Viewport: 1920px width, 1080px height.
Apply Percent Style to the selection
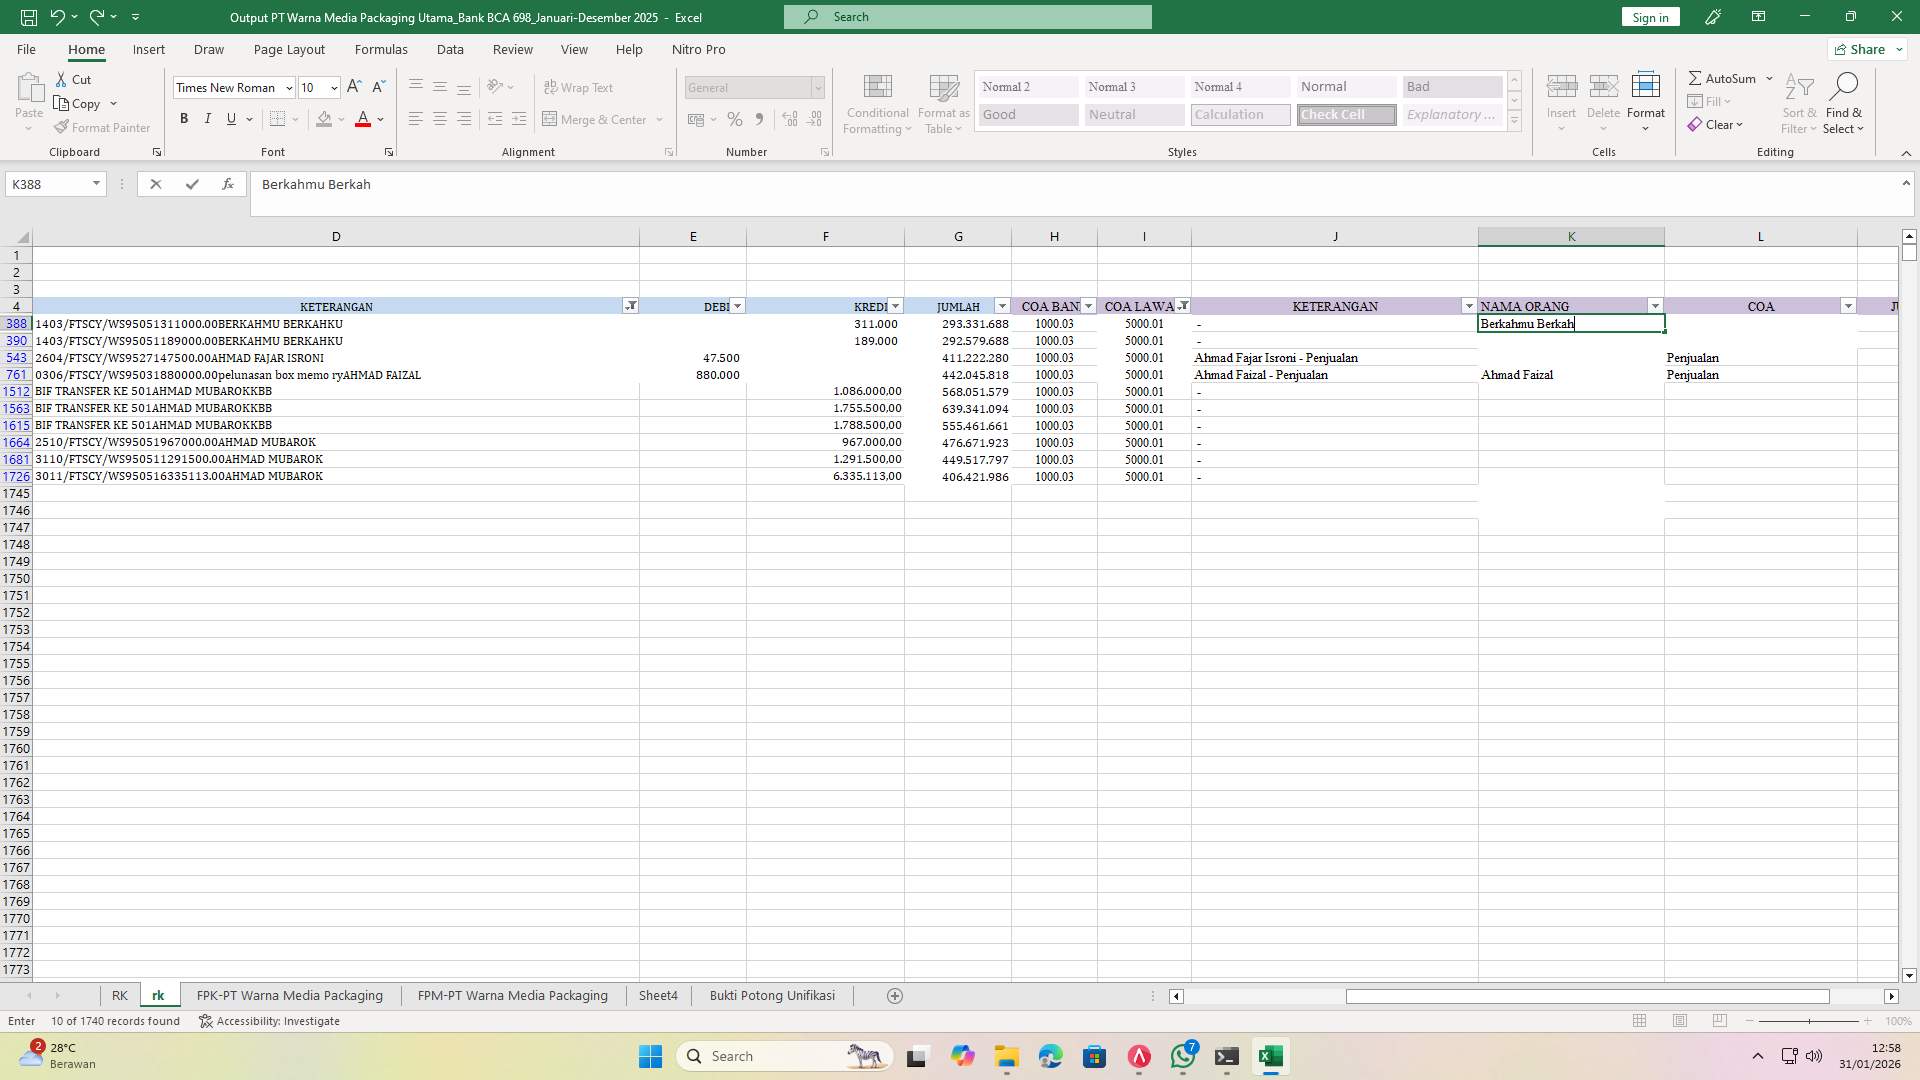pos(735,119)
